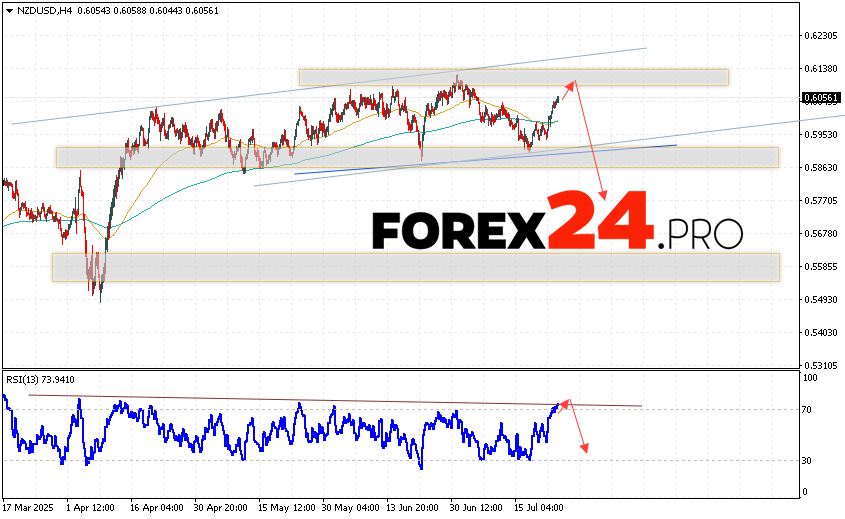Select the price axis label 0.53105
Screen dimensions: 845x519
point(821,365)
